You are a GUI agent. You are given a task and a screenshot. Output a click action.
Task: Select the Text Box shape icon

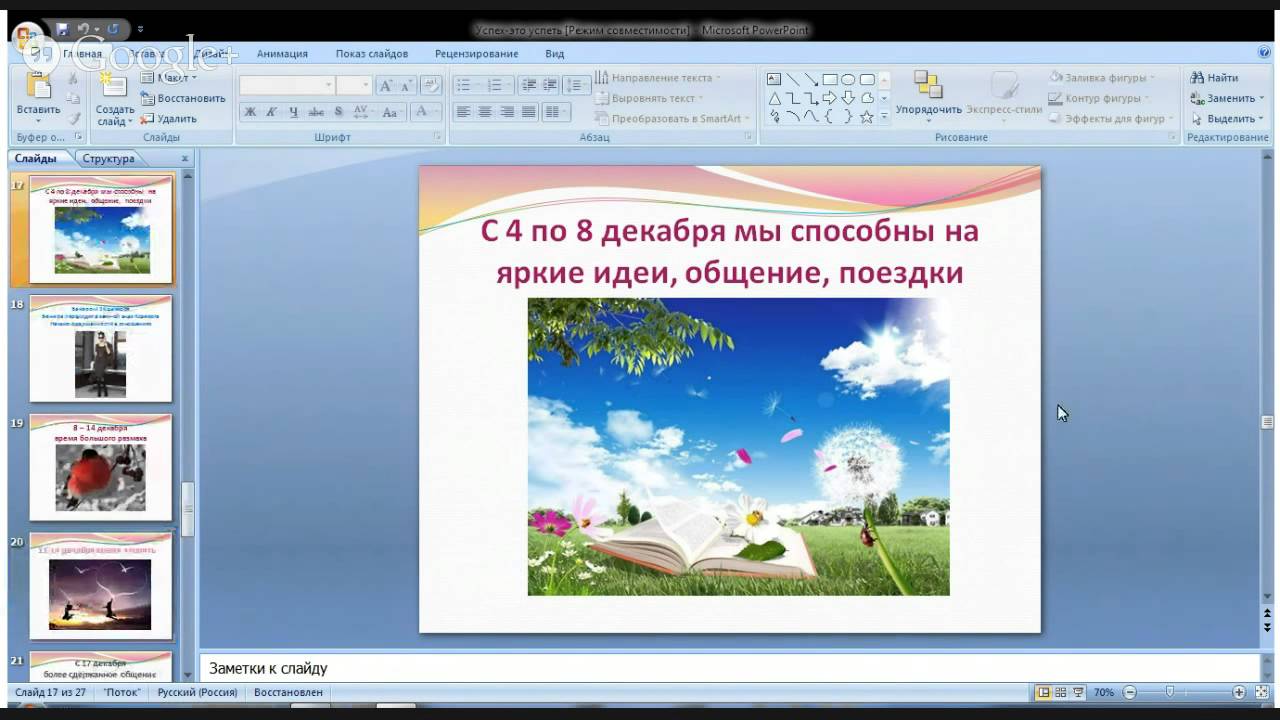[x=774, y=79]
